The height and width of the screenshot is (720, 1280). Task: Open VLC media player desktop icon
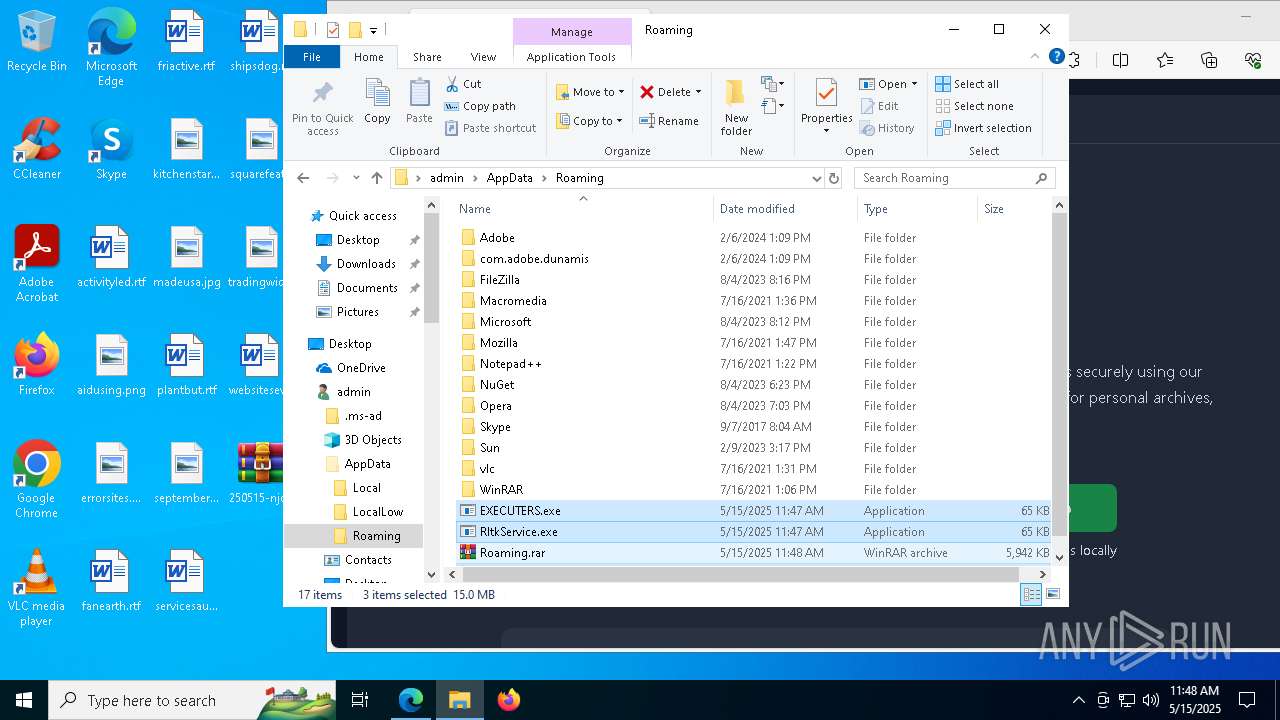pos(36,588)
